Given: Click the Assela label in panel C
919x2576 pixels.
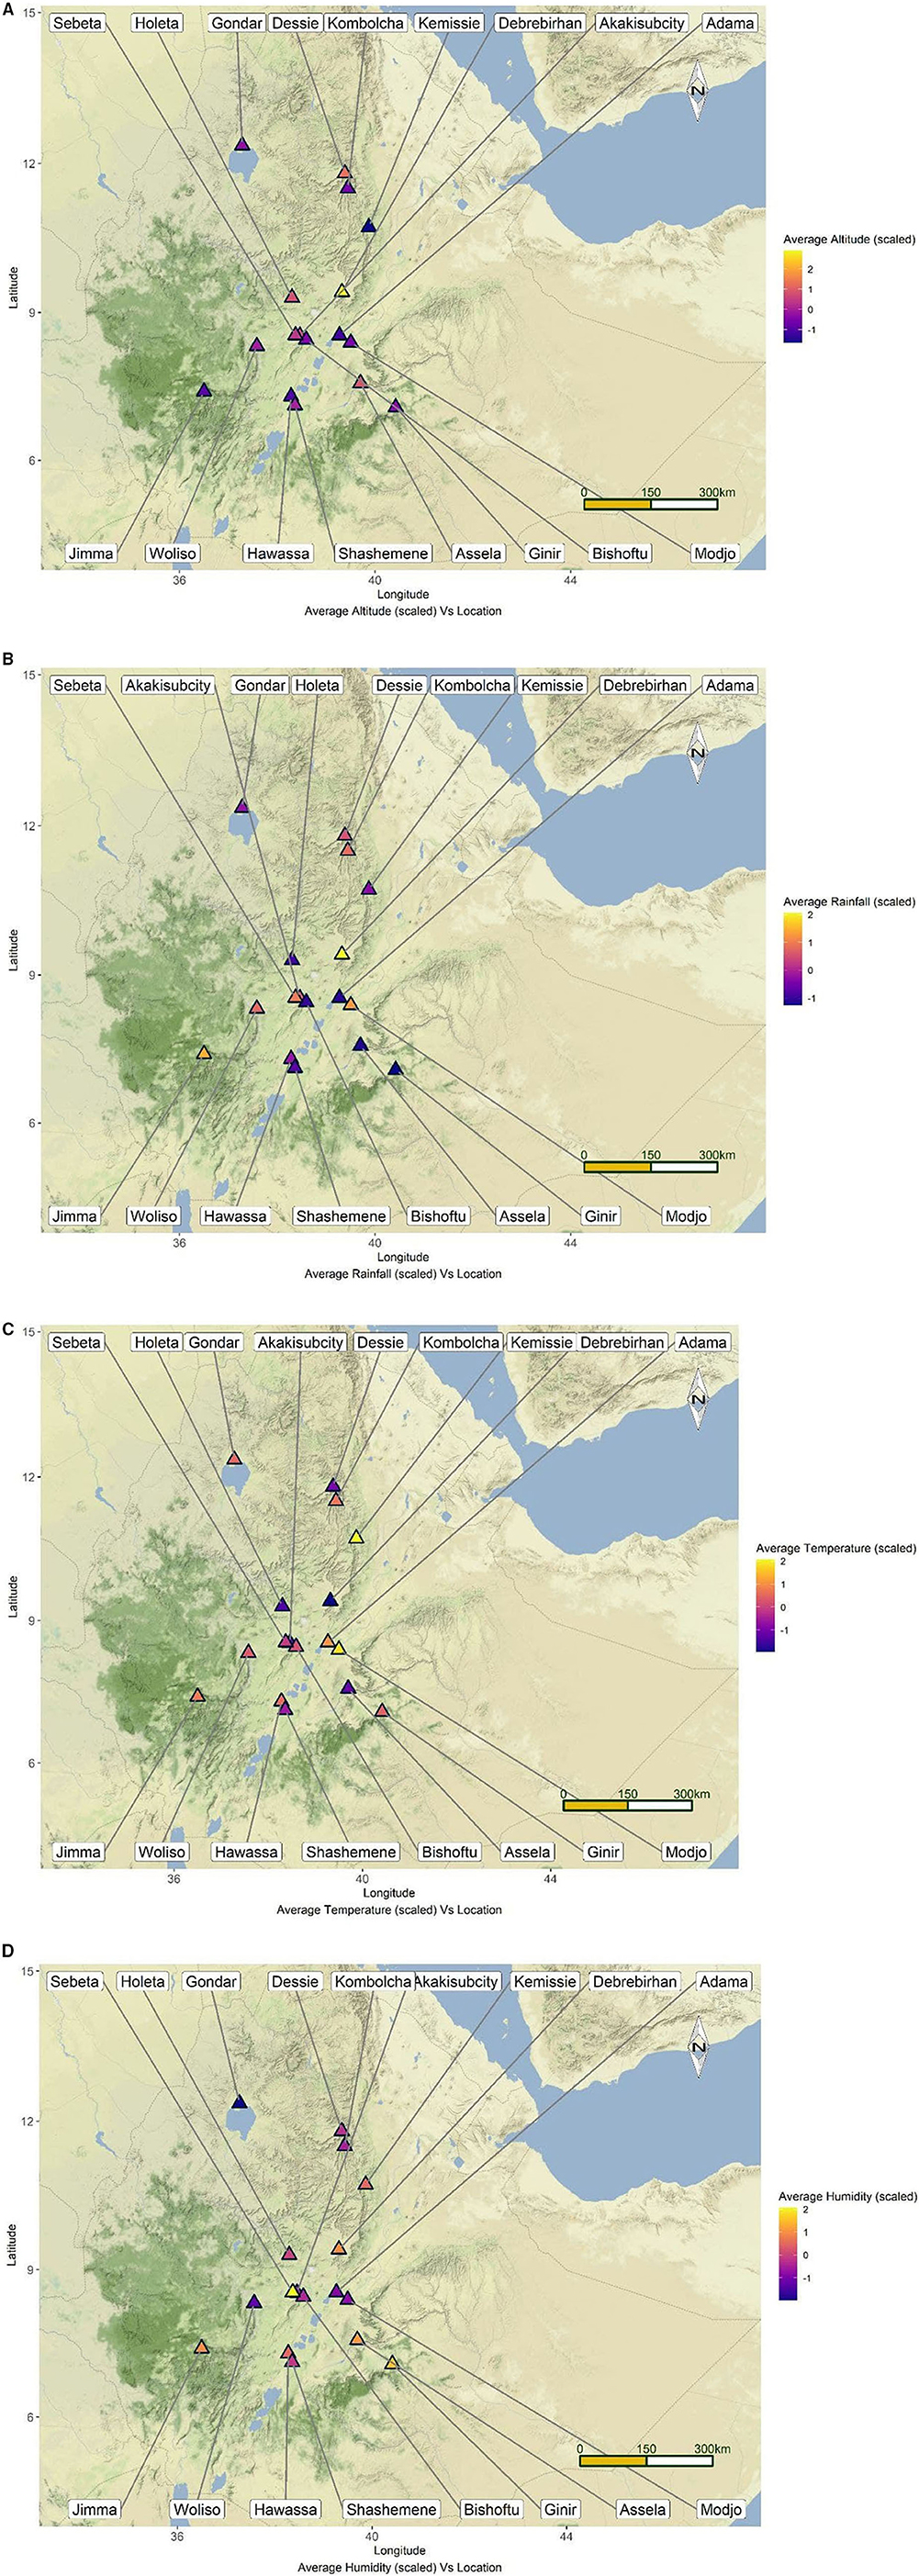Looking at the screenshot, I should click(527, 1852).
